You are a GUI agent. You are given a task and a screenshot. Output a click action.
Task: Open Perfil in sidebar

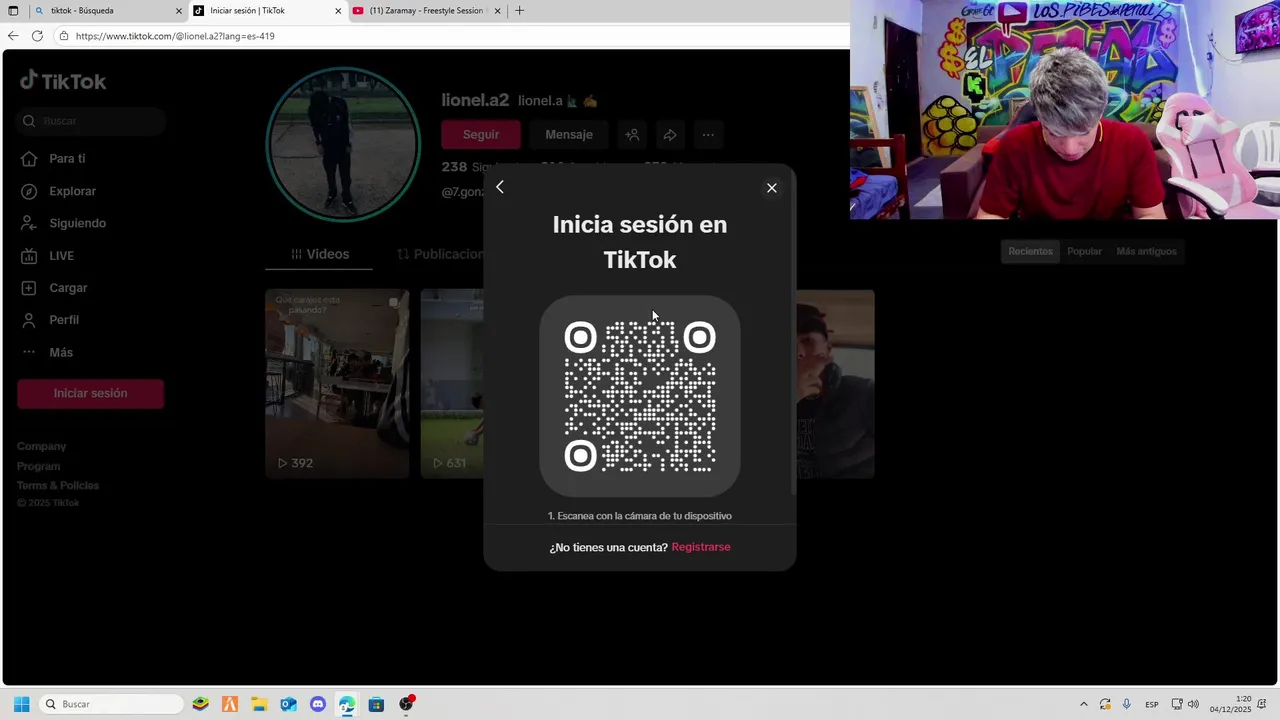(x=64, y=320)
